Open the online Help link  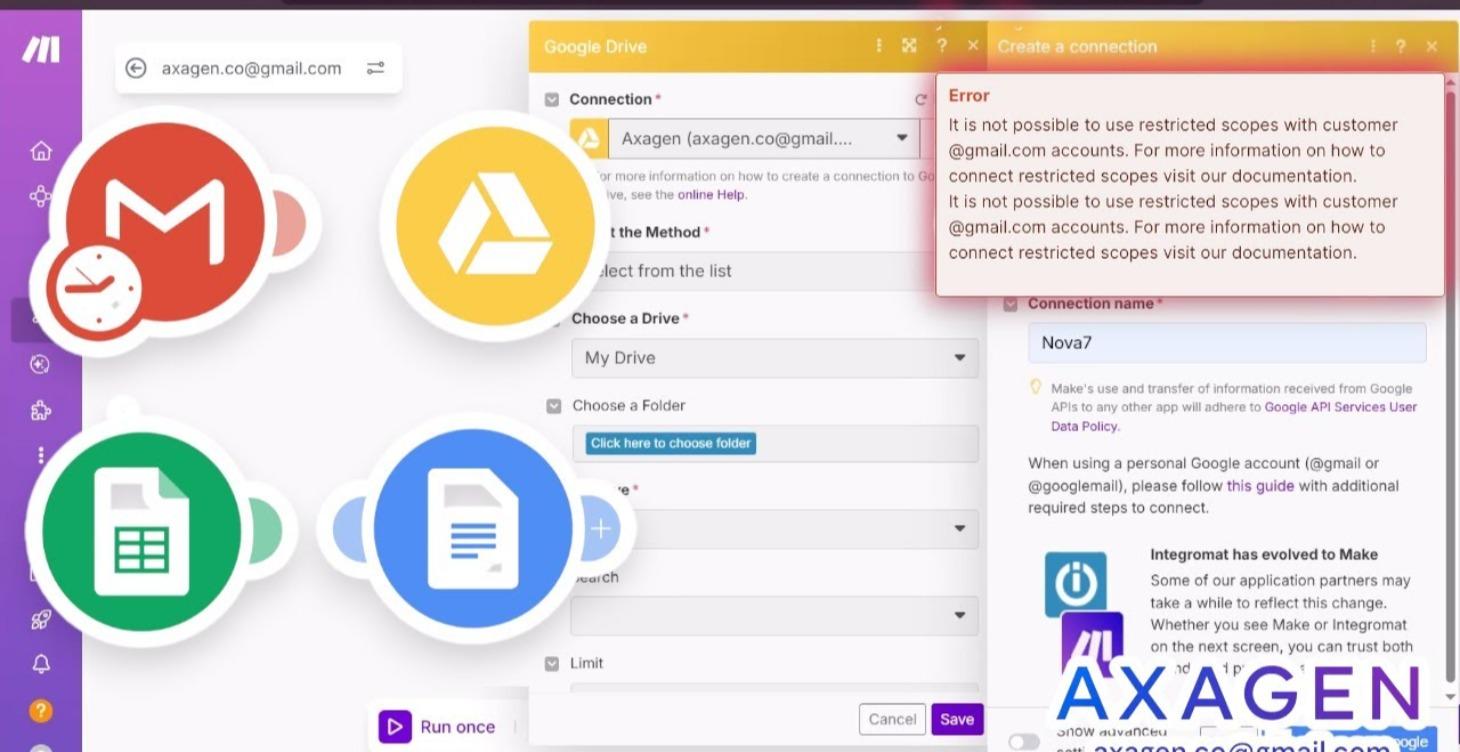(x=711, y=195)
